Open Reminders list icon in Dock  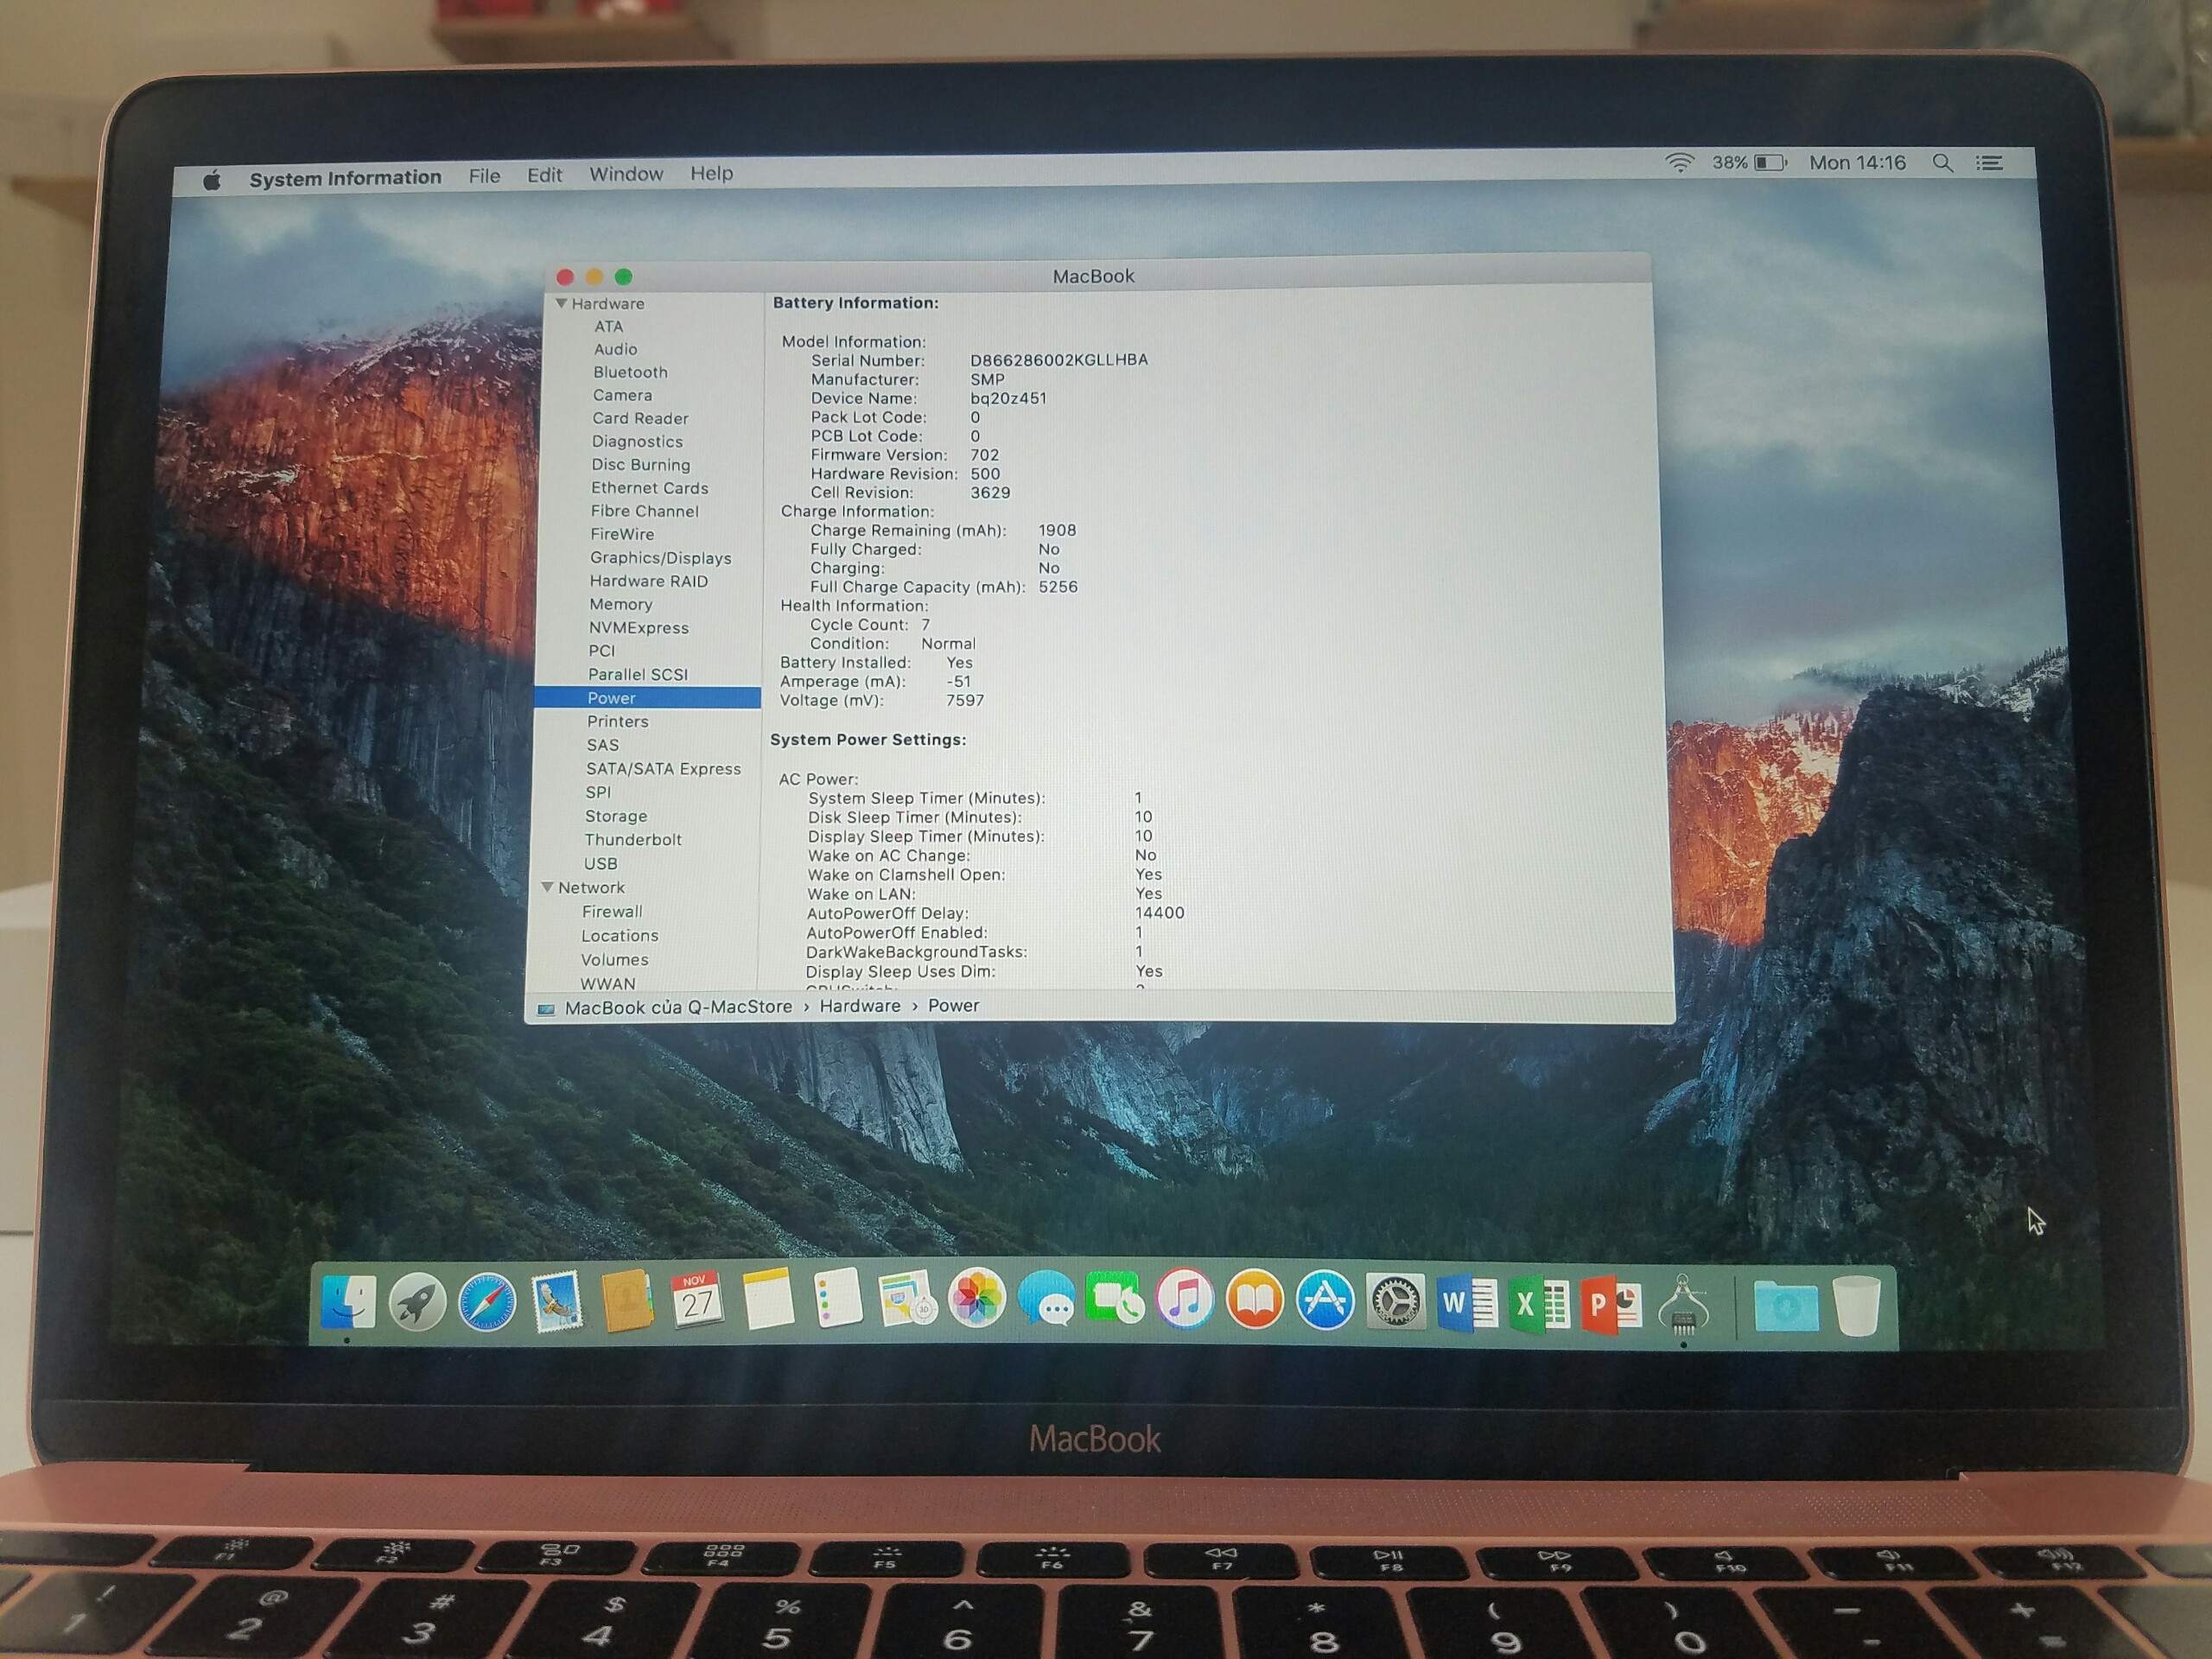click(x=837, y=1298)
